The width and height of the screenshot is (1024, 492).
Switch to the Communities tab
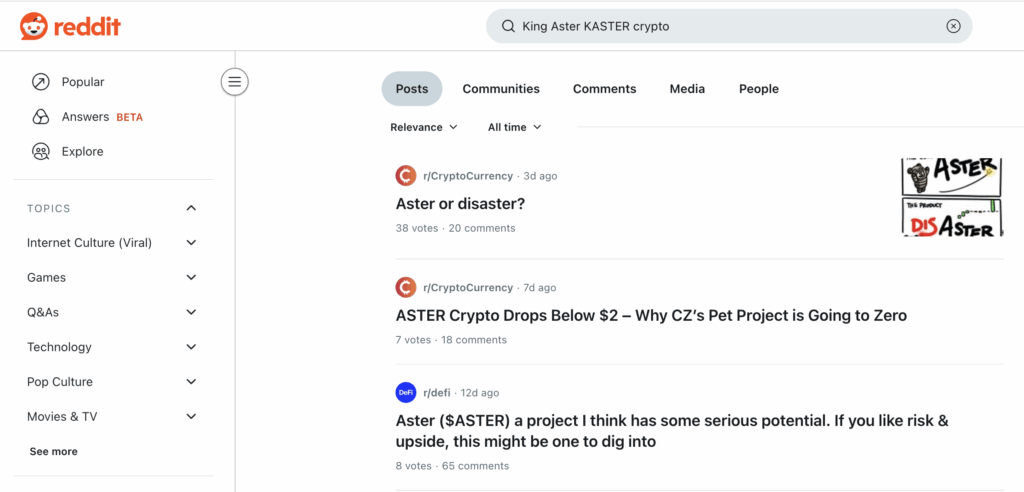click(x=501, y=89)
